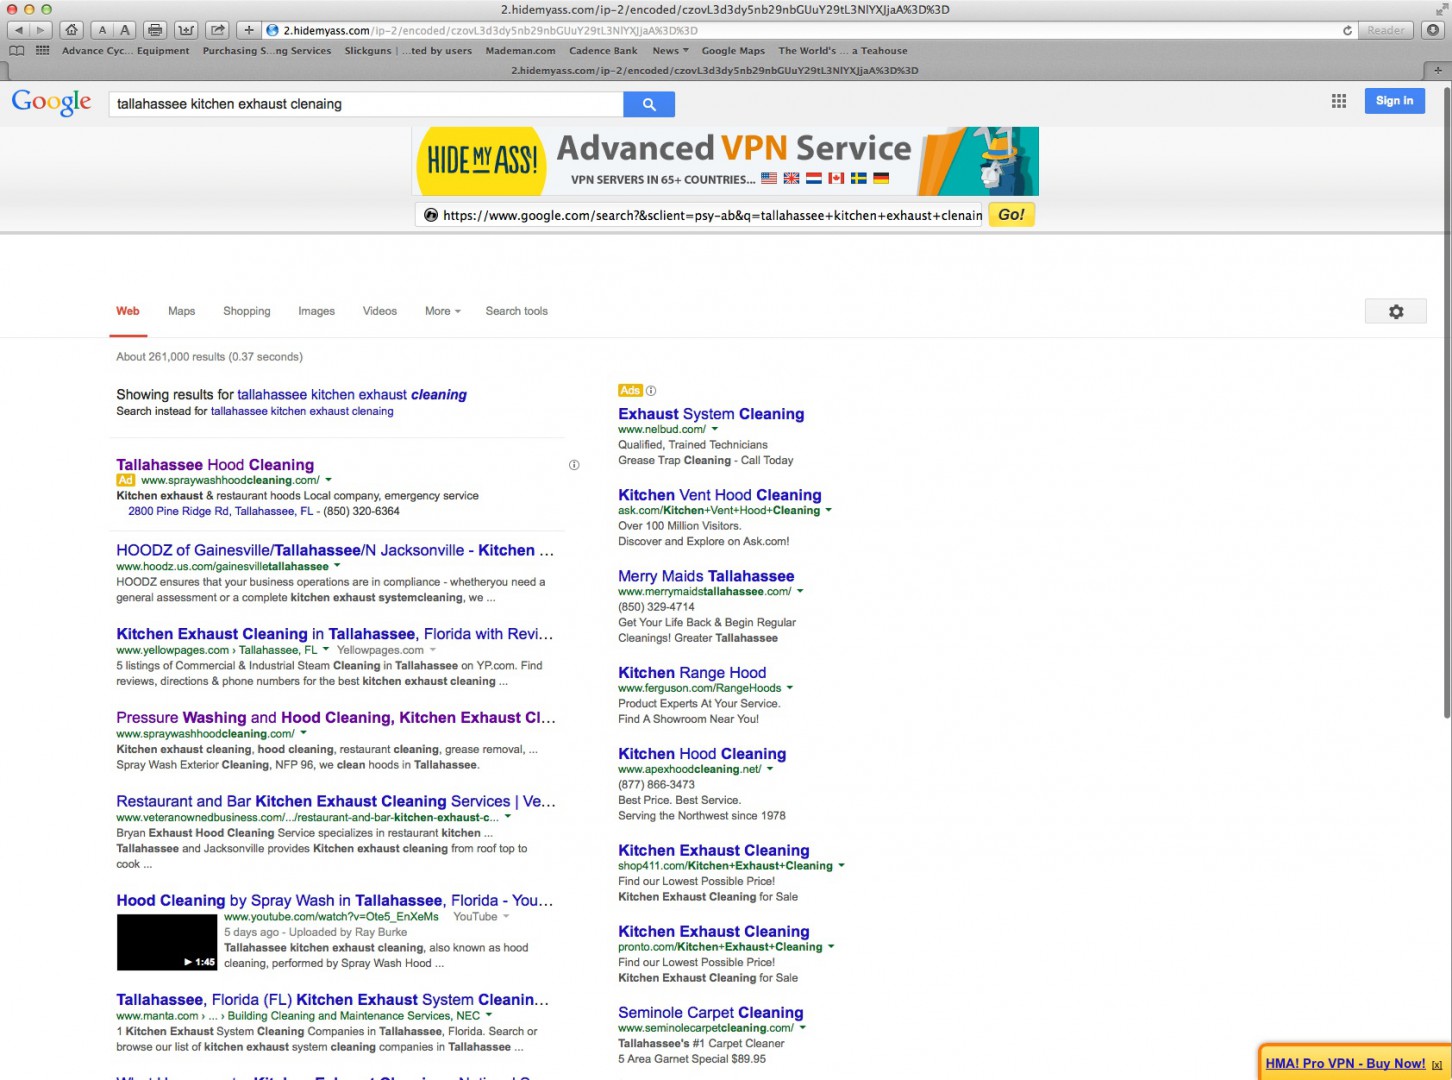
Task: Click the Sign in button
Action: (1394, 101)
